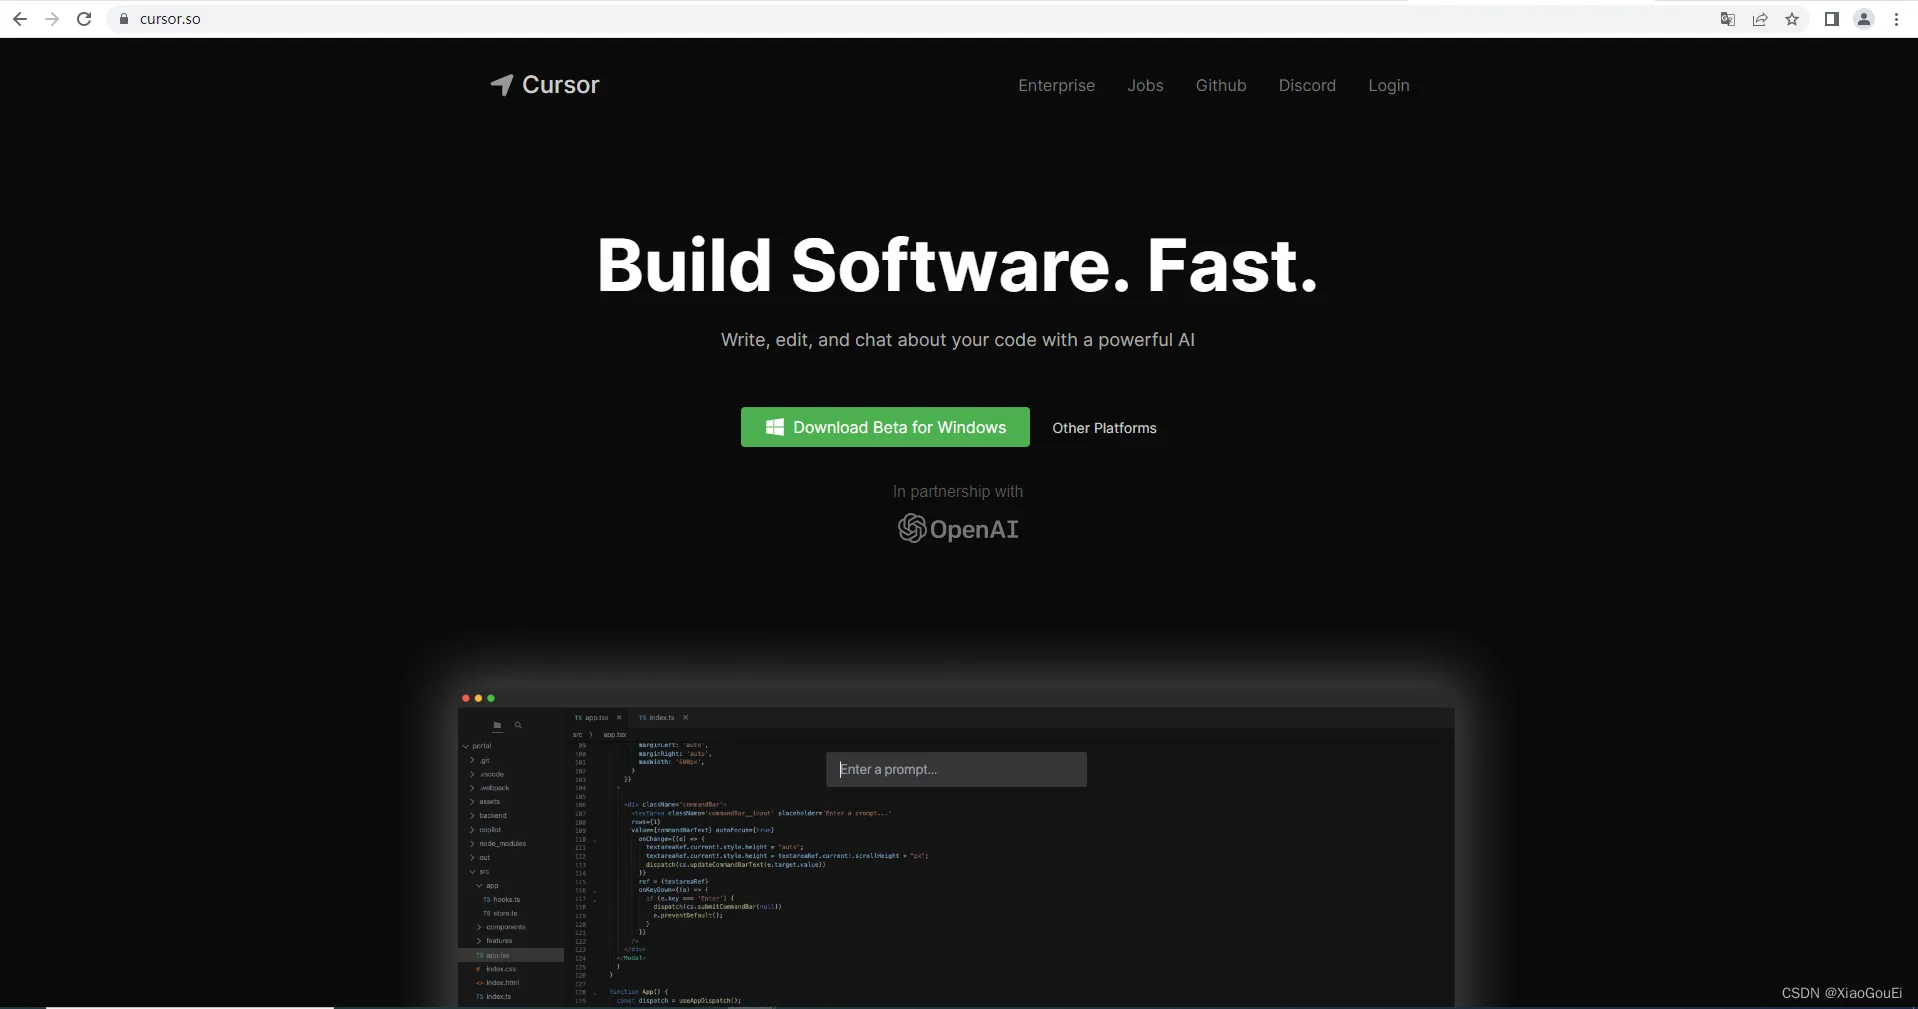1918x1009 pixels.
Task: Click the Other Platforms link
Action: [x=1104, y=428]
